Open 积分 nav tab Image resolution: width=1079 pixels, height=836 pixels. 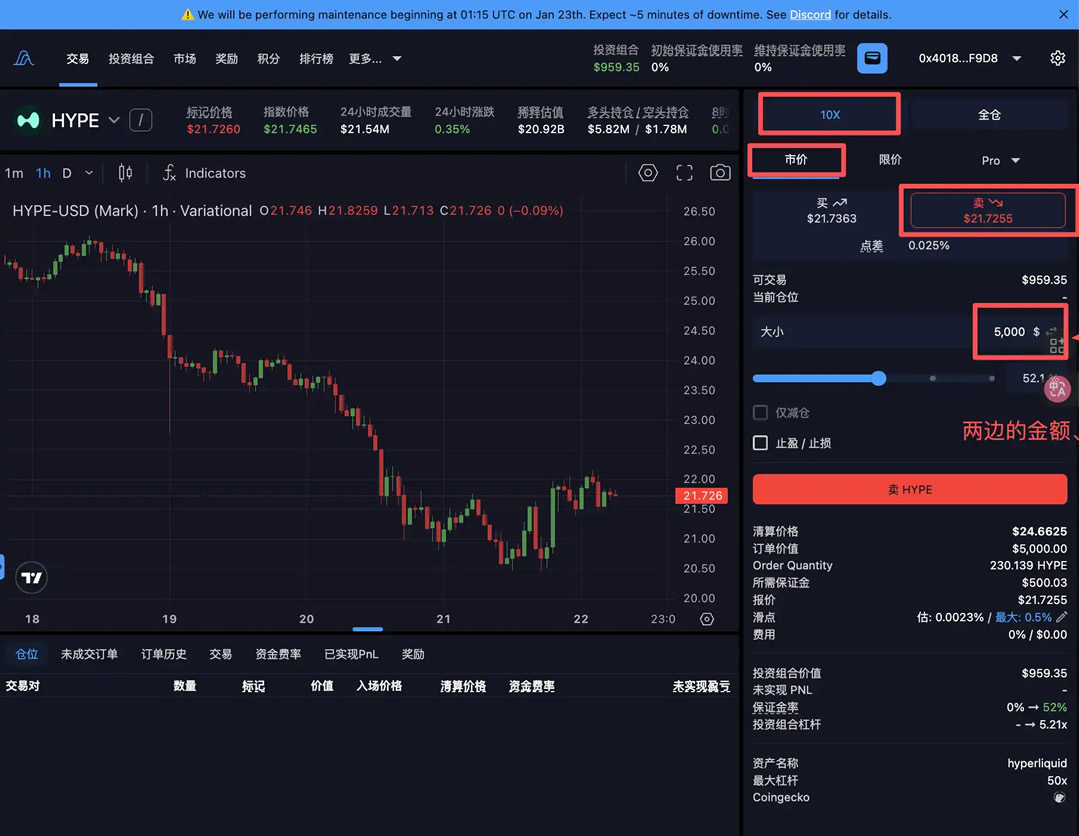pos(268,58)
